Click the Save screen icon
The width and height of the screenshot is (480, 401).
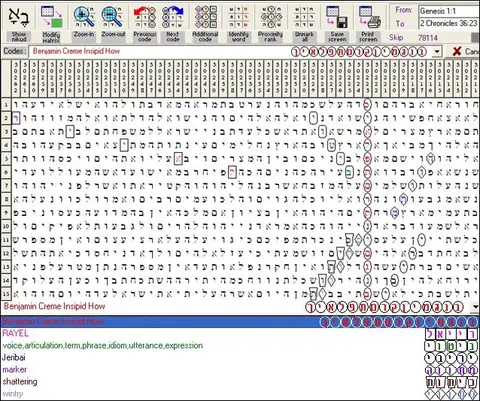coord(337,23)
